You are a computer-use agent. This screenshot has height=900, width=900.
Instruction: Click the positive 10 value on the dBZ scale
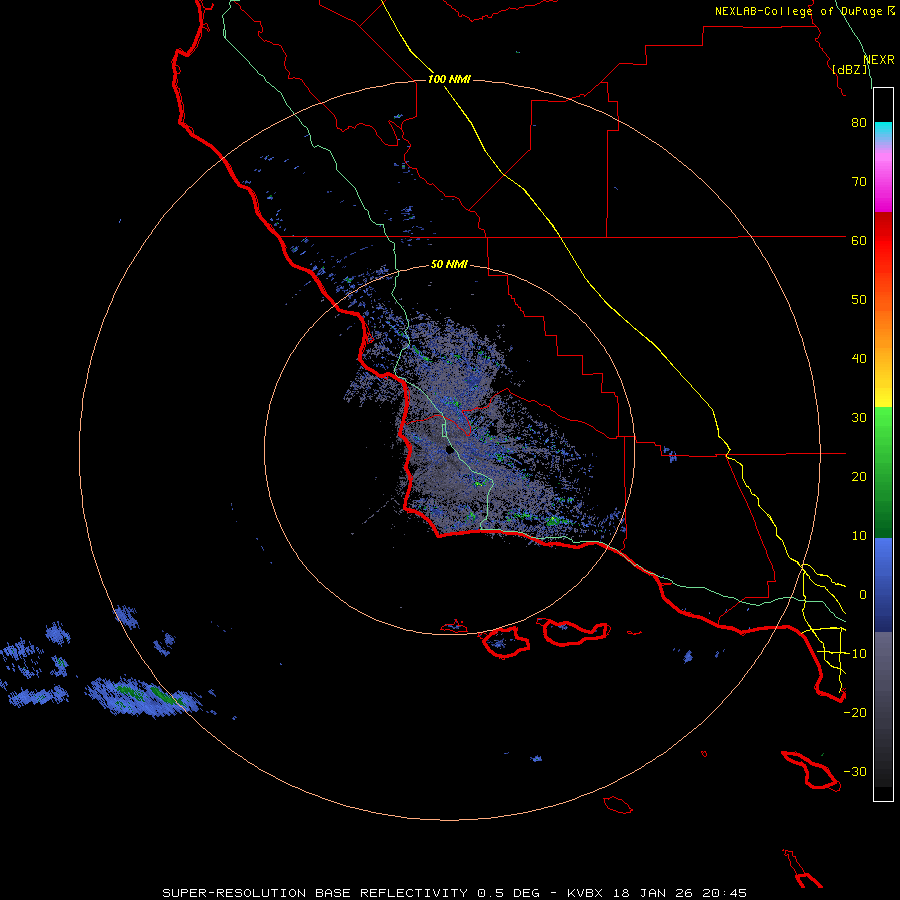[x=859, y=536]
